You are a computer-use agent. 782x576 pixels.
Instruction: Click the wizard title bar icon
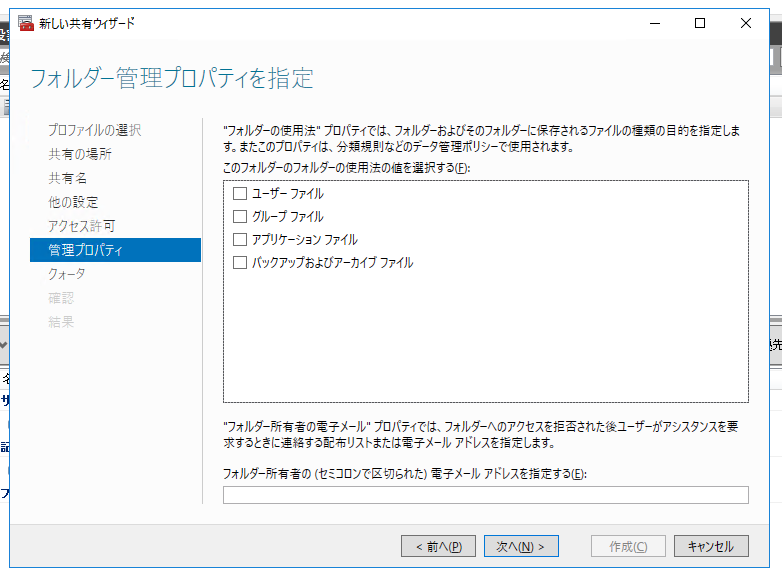click(x=25, y=23)
